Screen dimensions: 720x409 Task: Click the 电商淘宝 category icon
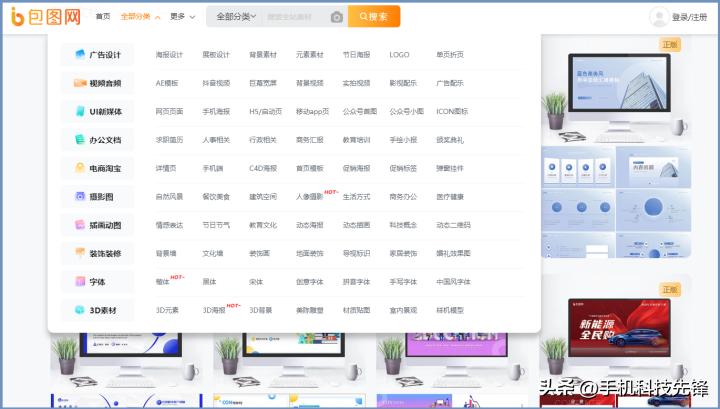pyautogui.click(x=80, y=168)
